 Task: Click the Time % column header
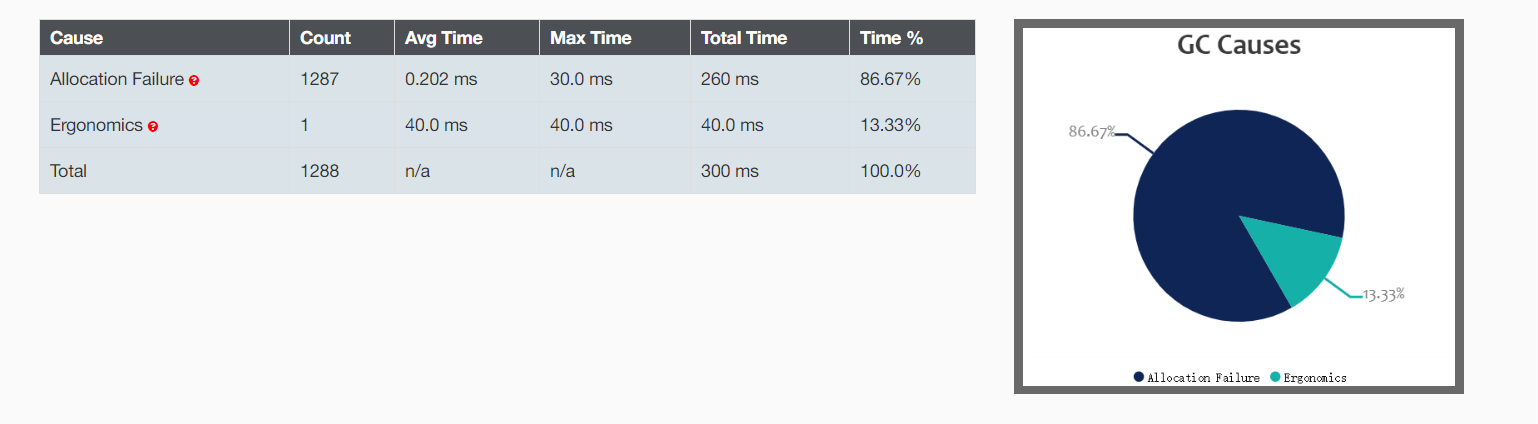point(892,38)
